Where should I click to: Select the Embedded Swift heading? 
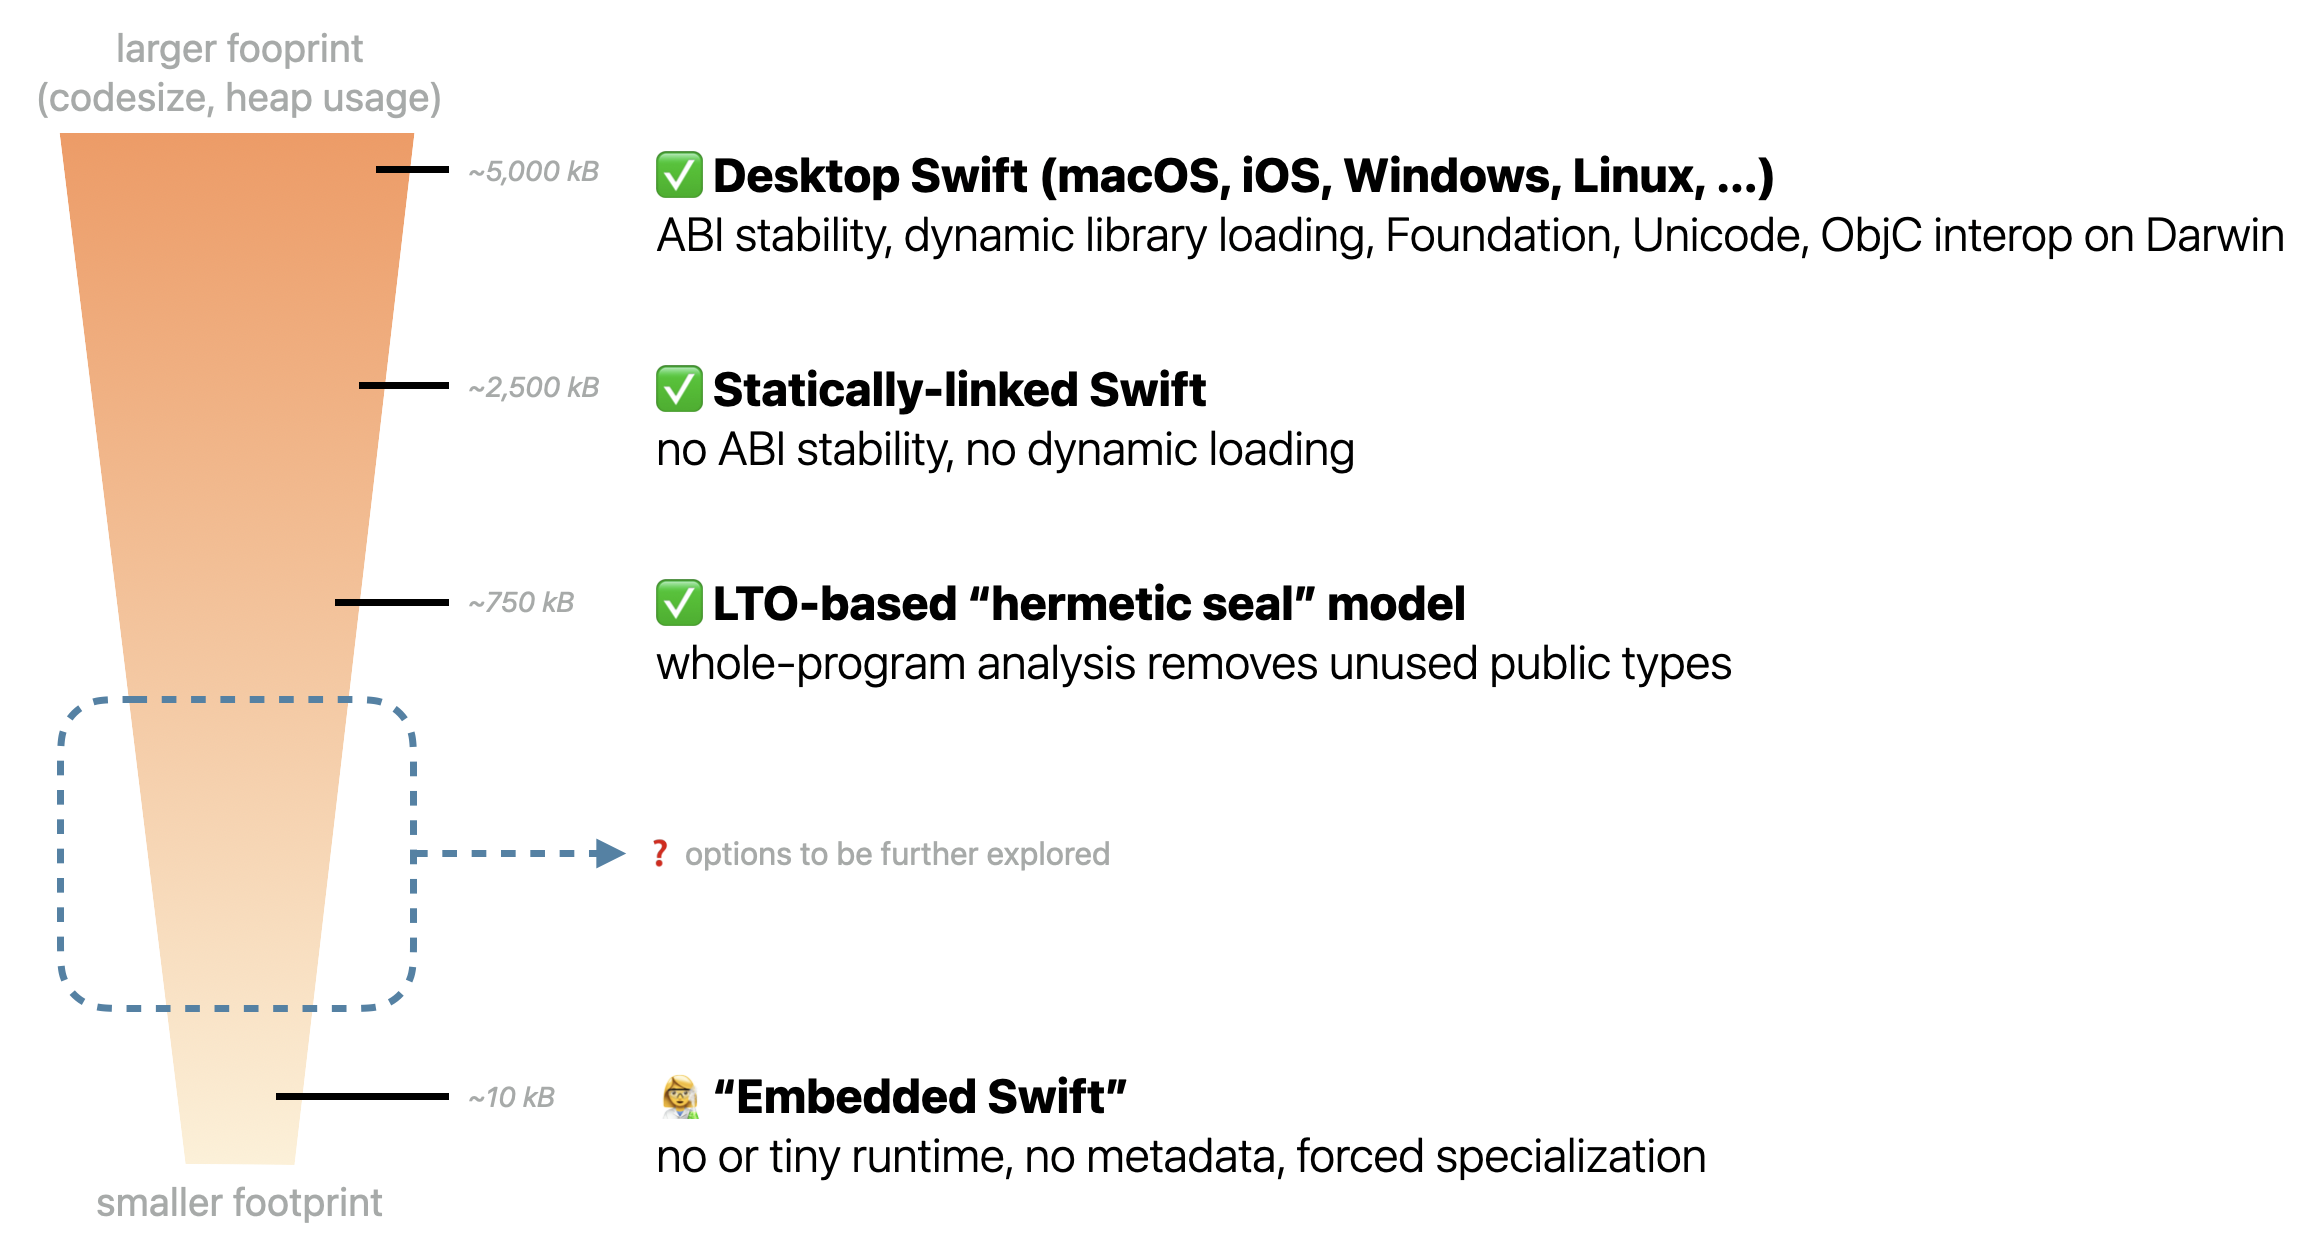pyautogui.click(x=921, y=1097)
